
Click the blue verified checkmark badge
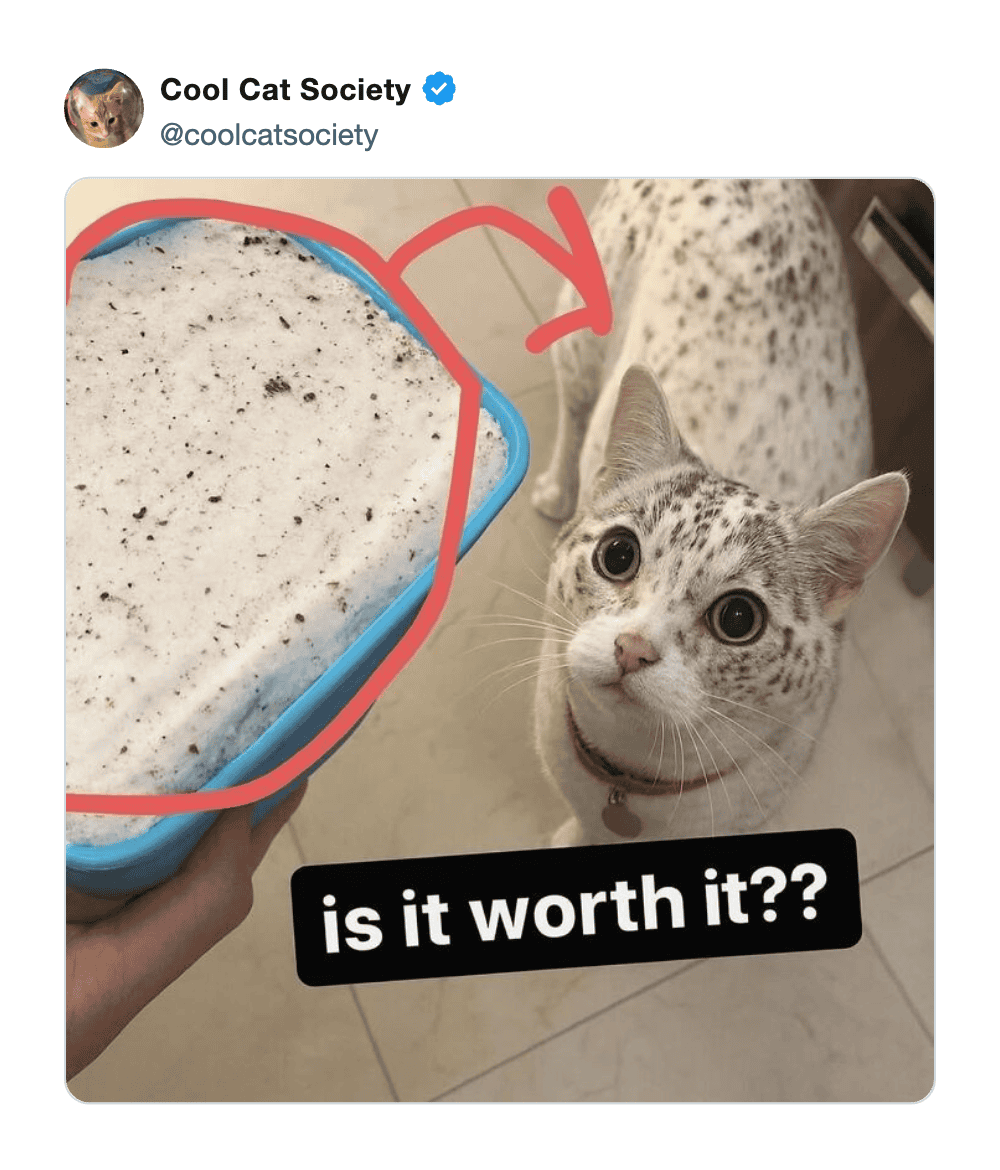pos(440,89)
